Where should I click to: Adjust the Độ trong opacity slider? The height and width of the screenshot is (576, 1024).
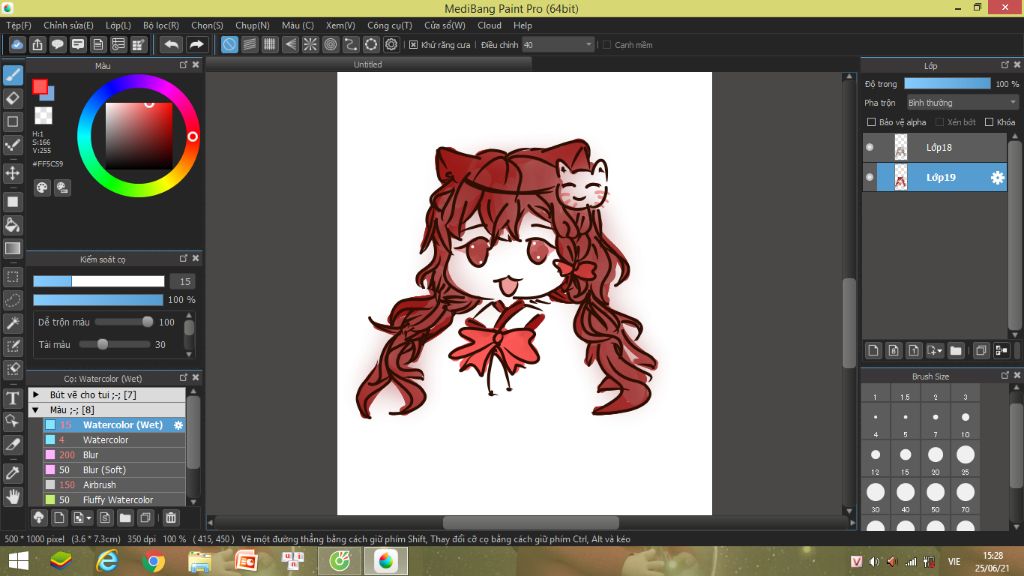tap(947, 84)
